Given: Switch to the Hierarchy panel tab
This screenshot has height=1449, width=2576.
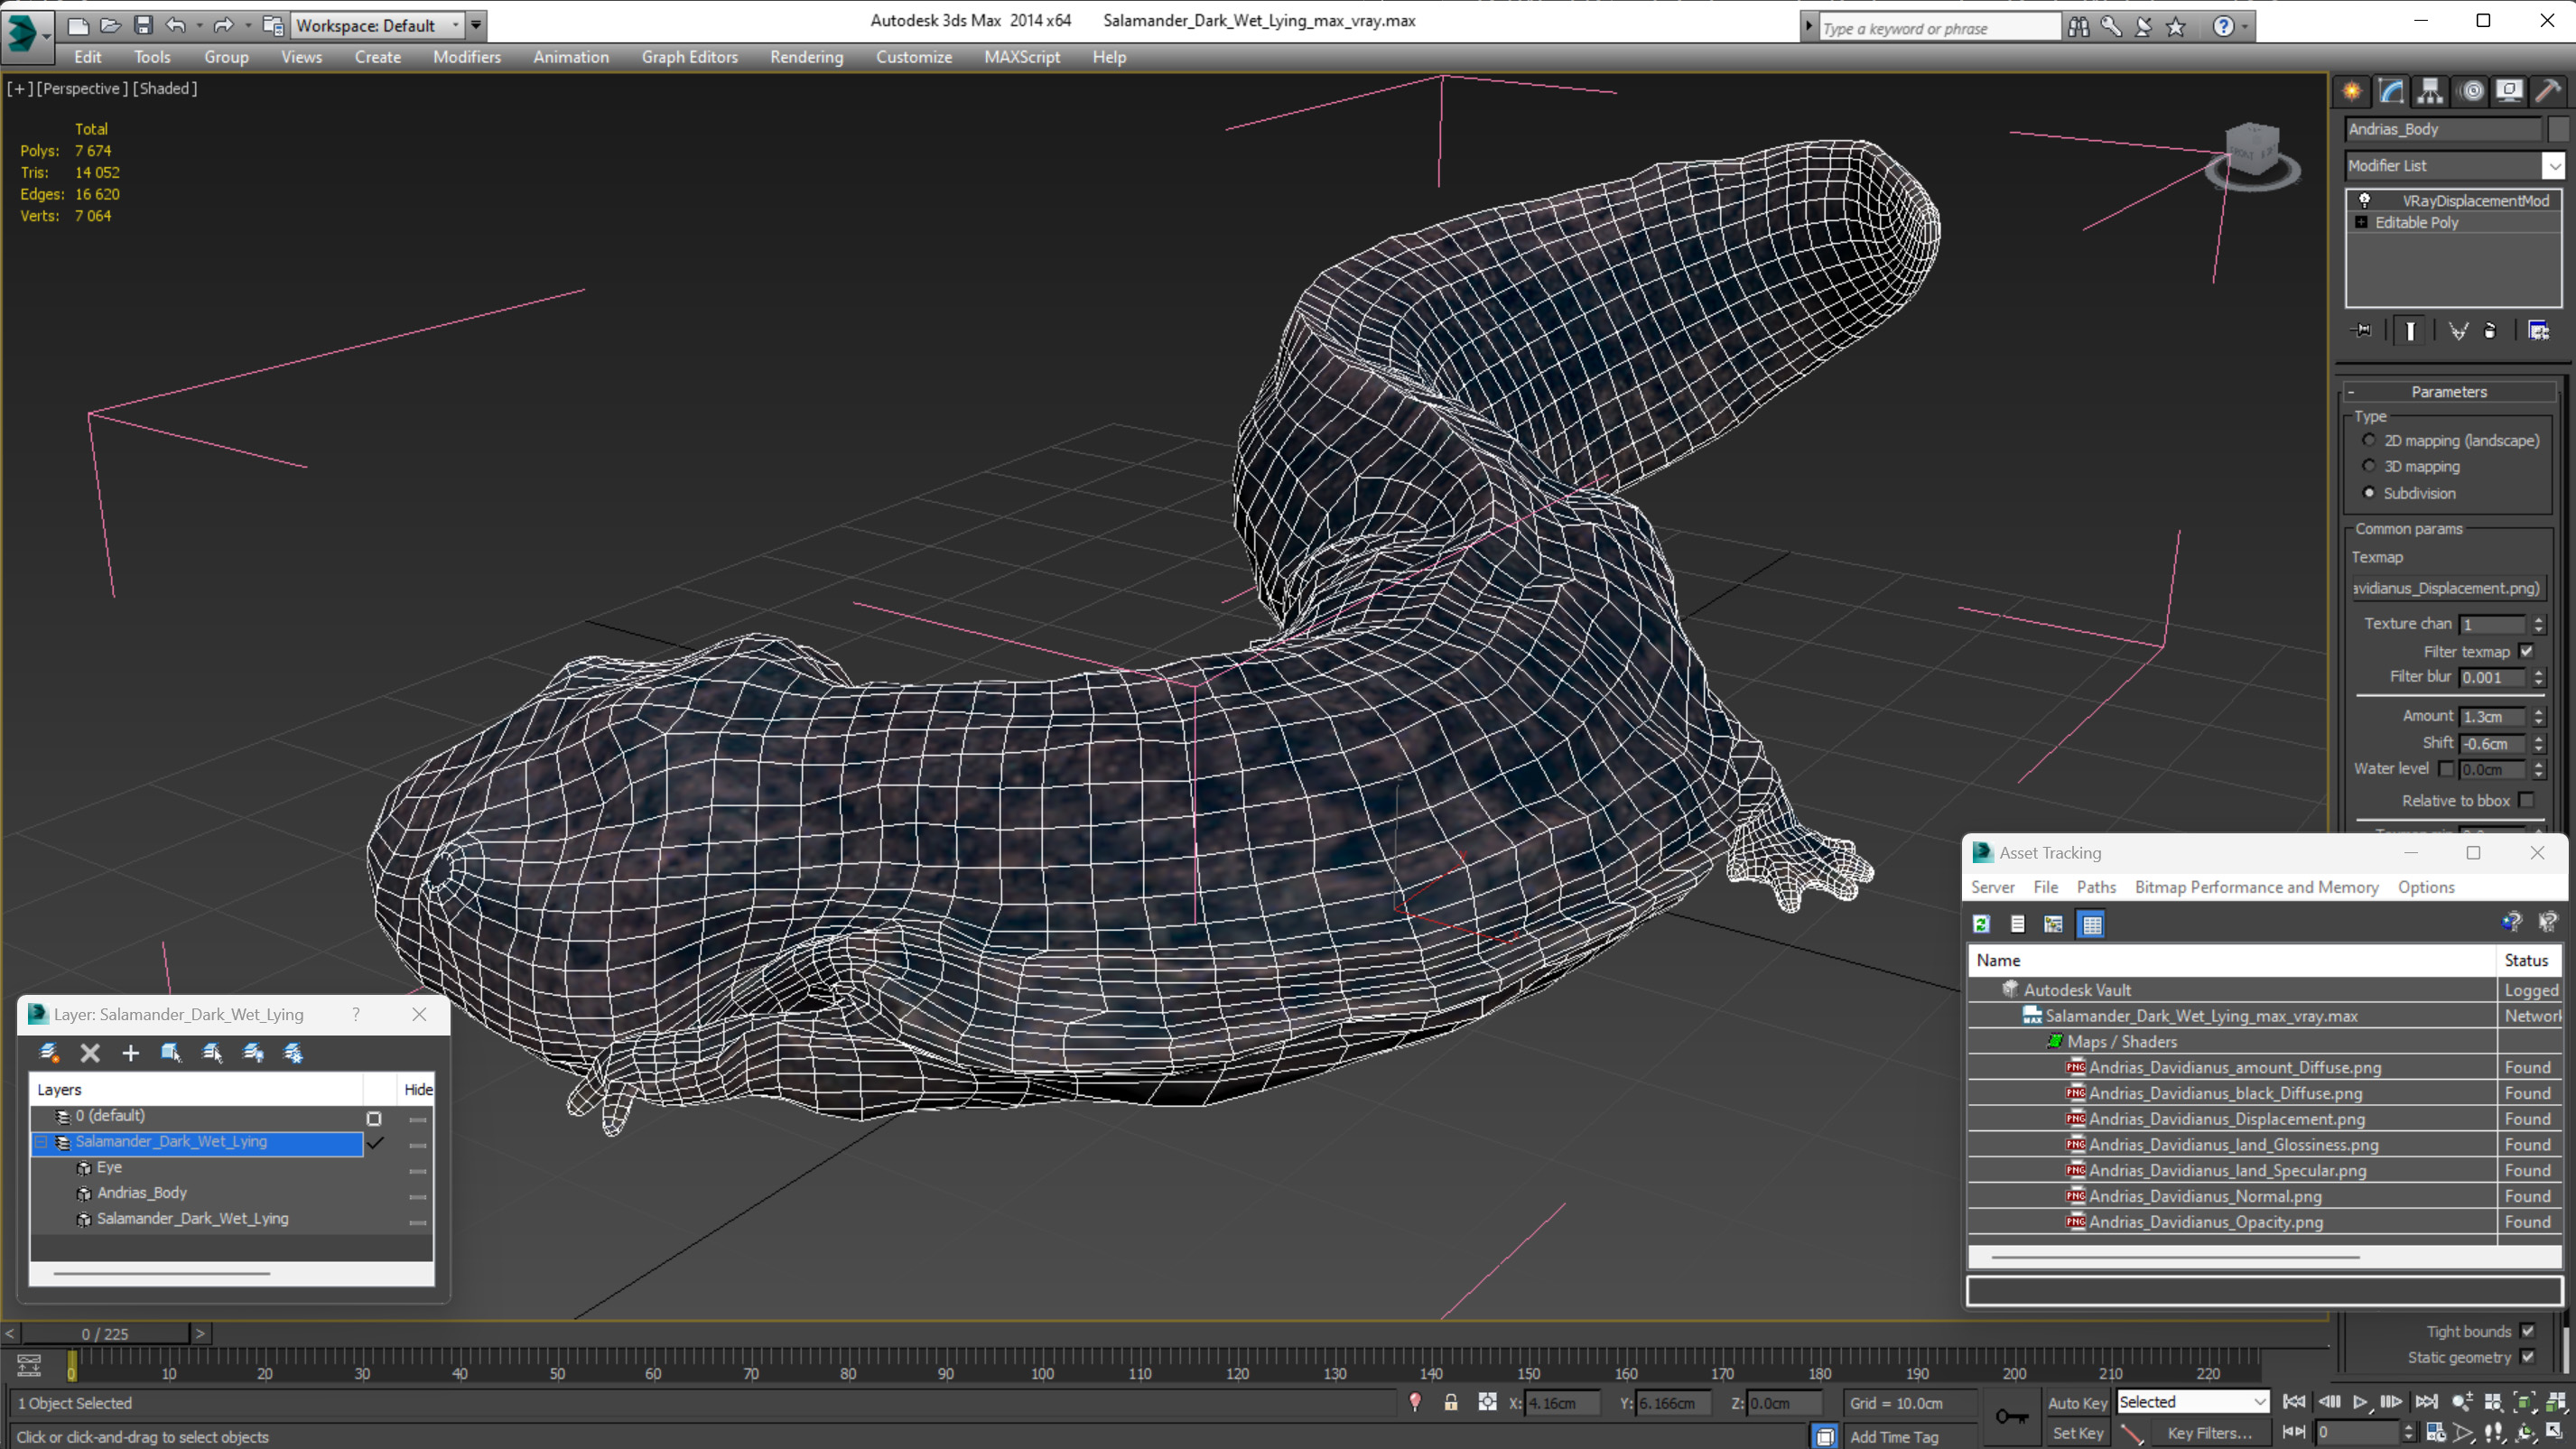Looking at the screenshot, I should pyautogui.click(x=2430, y=91).
